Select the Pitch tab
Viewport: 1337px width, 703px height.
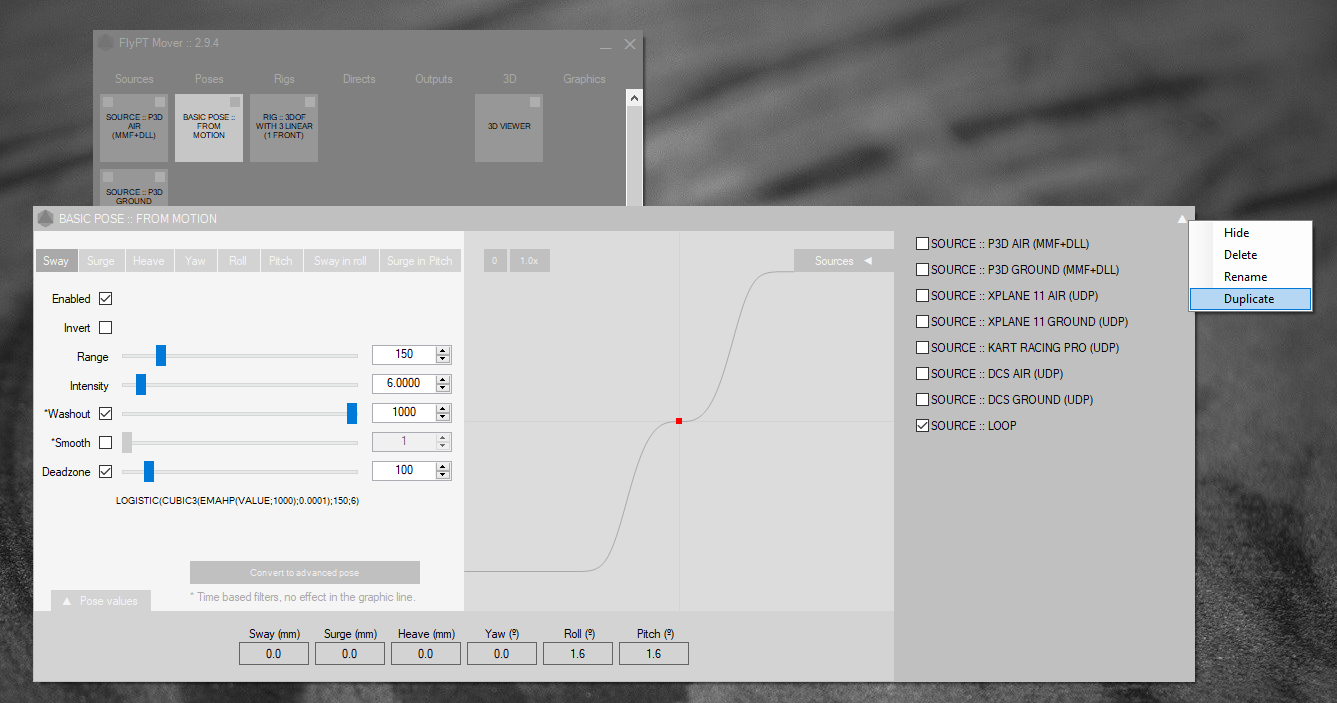coord(281,261)
